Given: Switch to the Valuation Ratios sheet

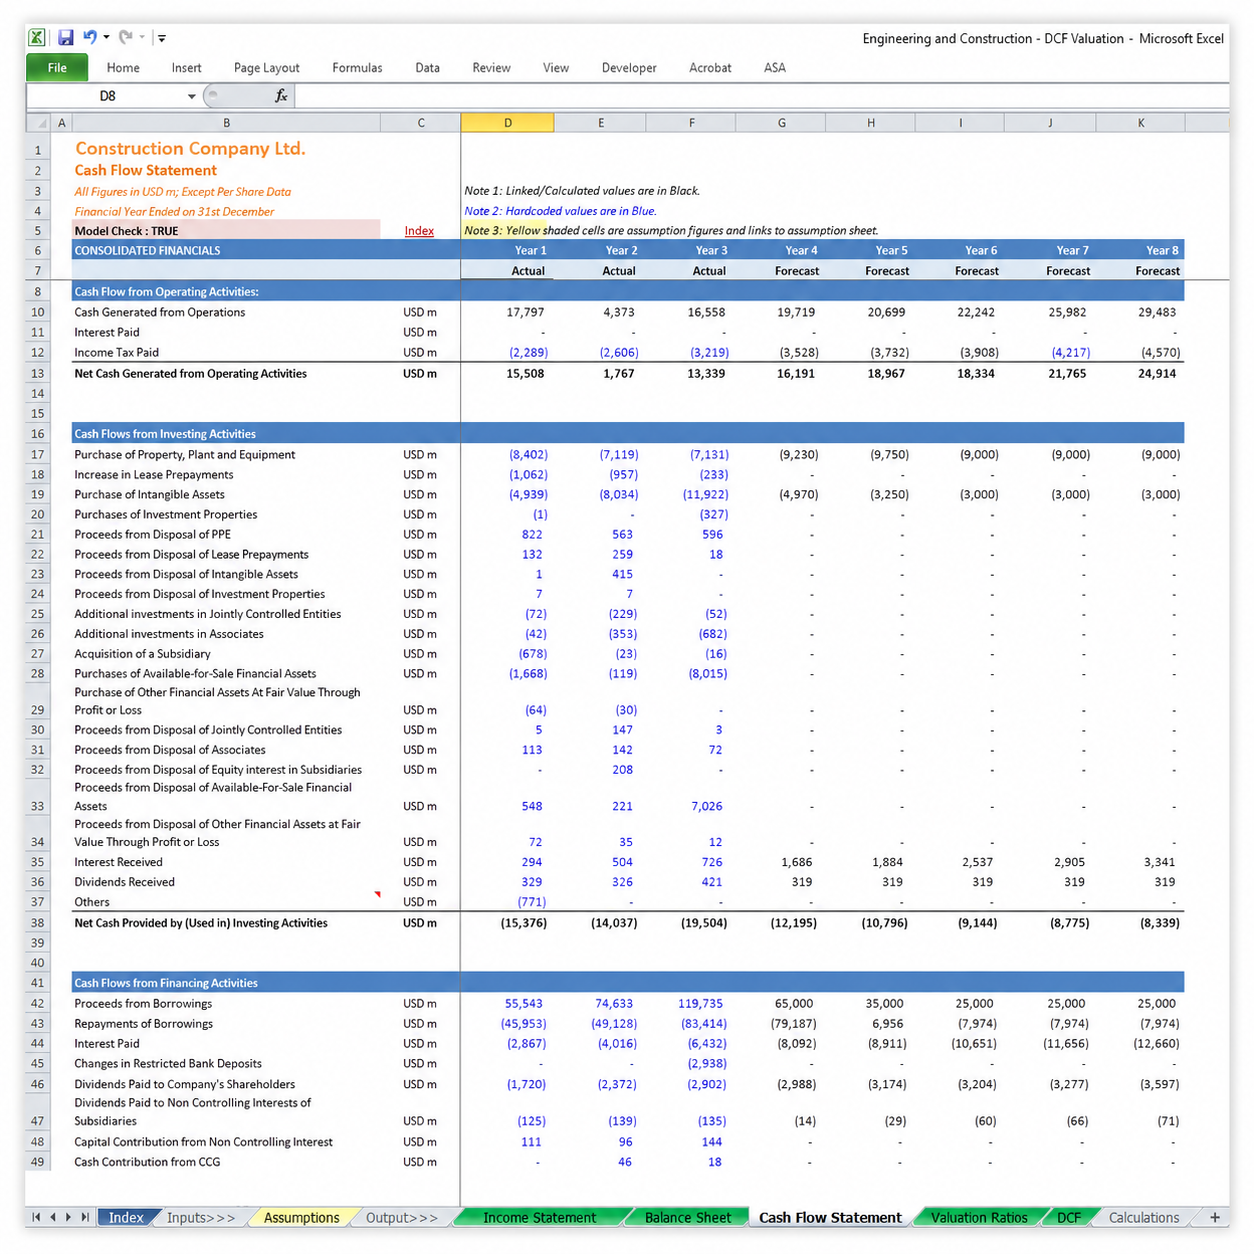Looking at the screenshot, I should pyautogui.click(x=979, y=1217).
